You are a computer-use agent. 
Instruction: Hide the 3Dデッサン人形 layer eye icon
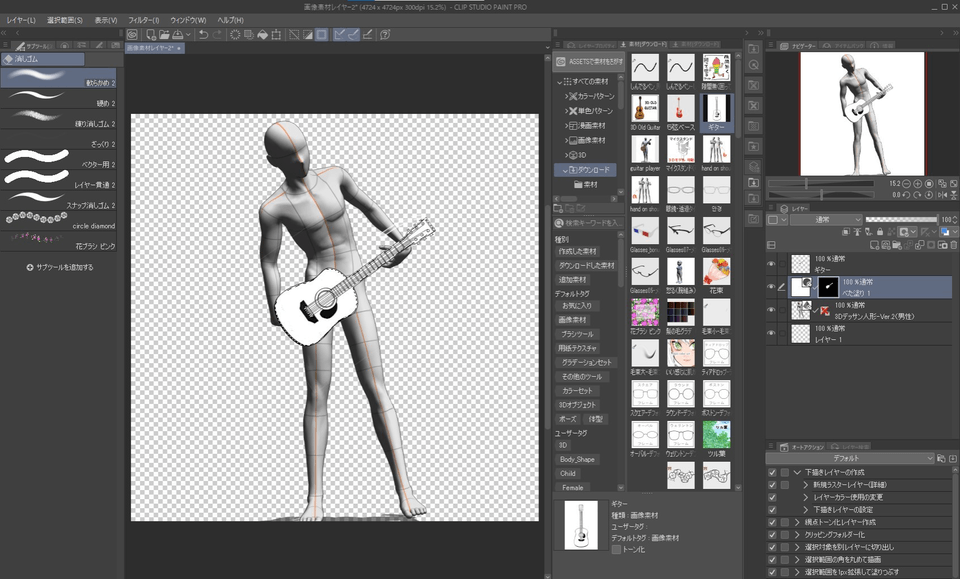point(771,310)
